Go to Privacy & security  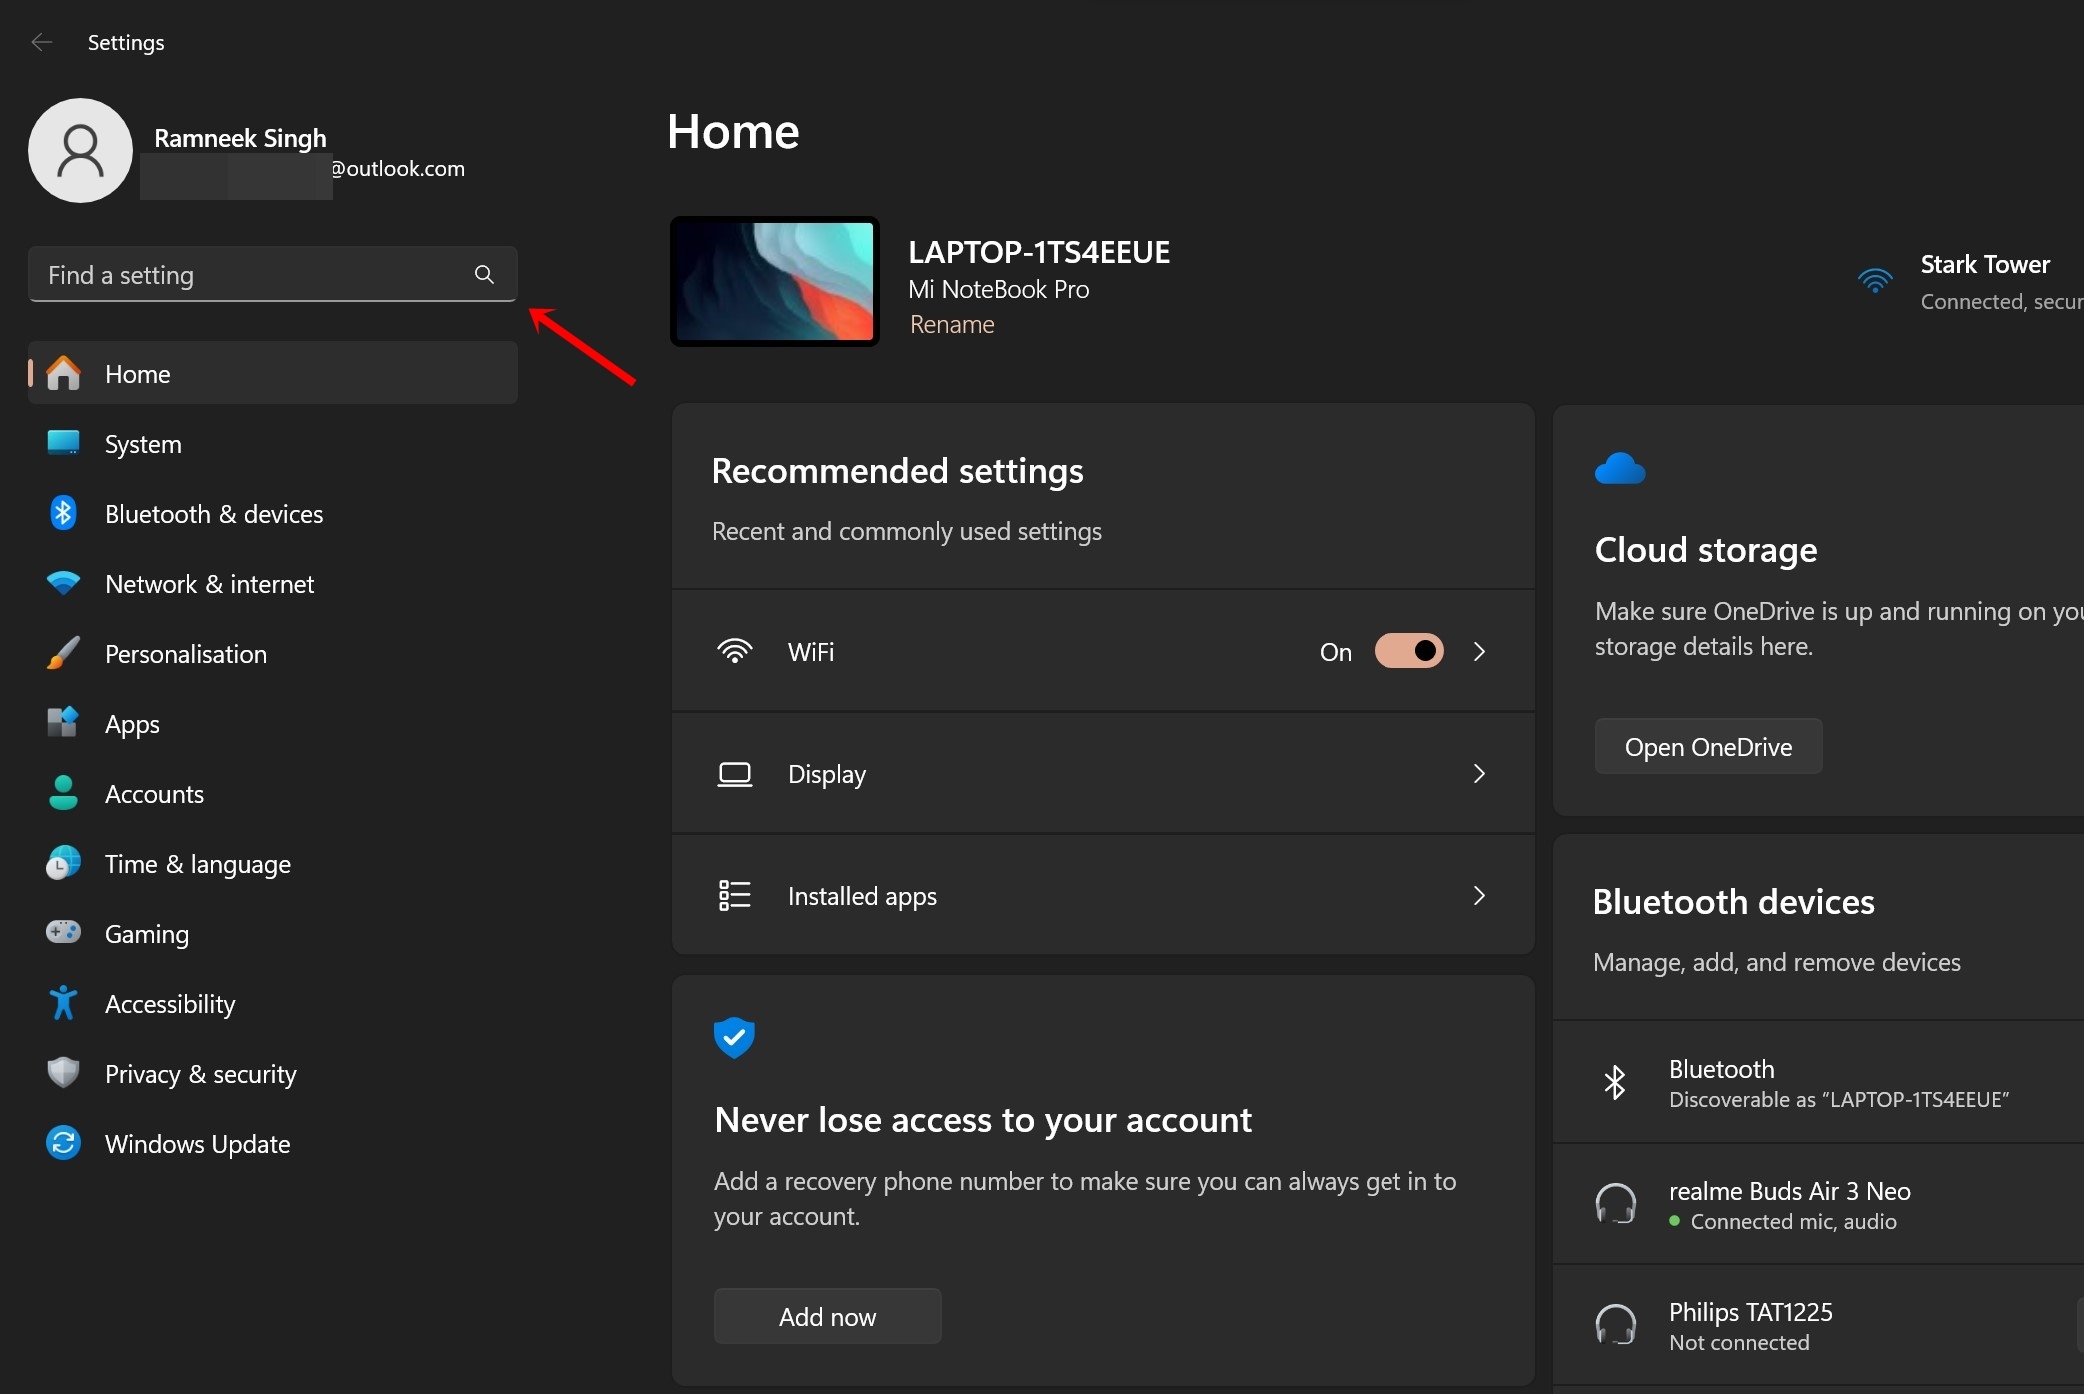coord(273,1073)
